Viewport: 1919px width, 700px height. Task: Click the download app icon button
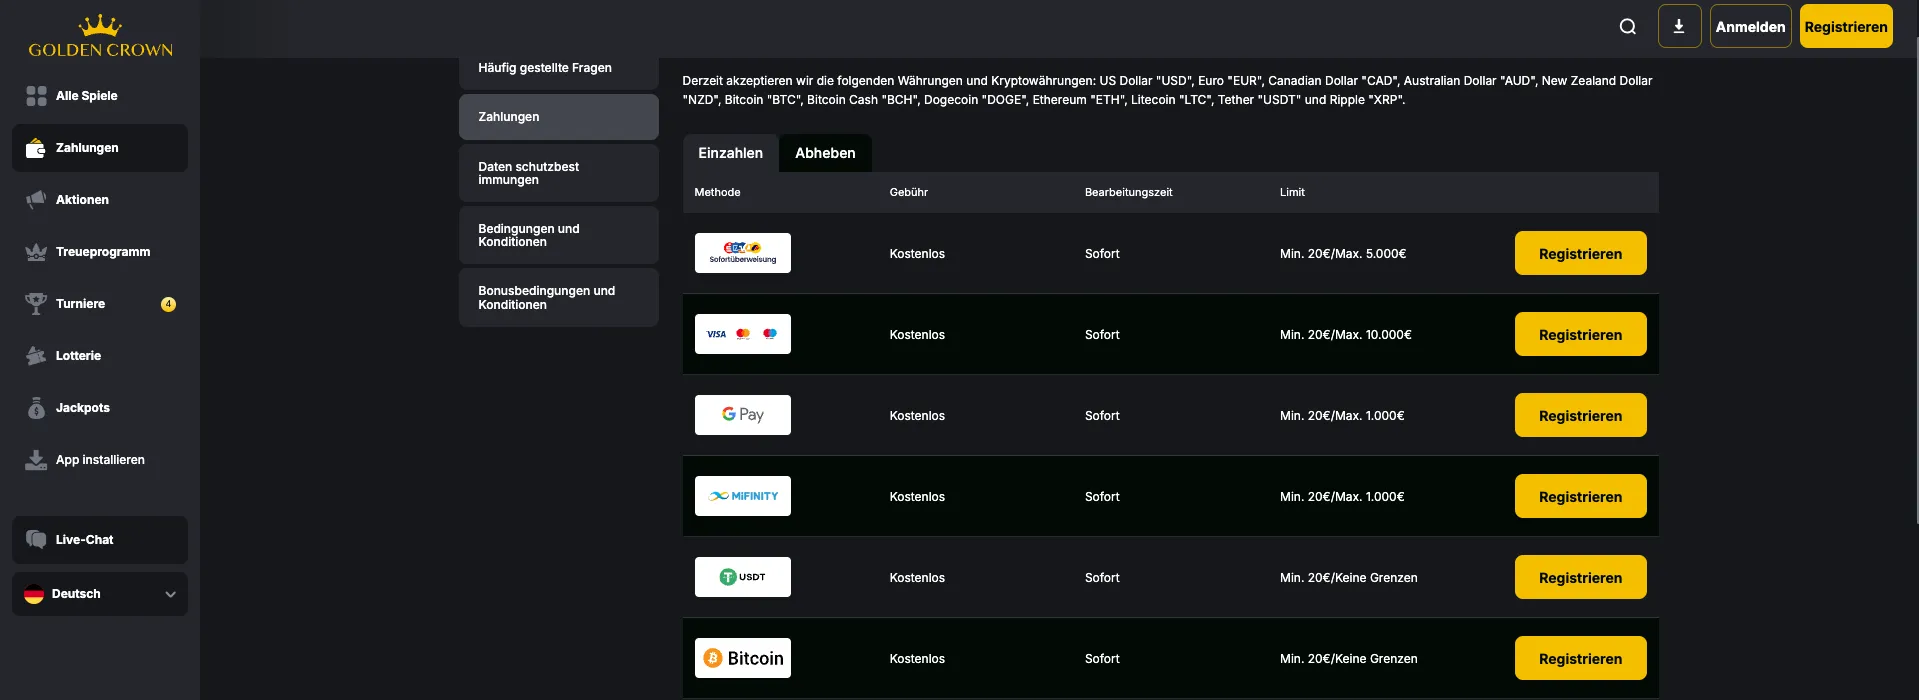[x=1679, y=27]
